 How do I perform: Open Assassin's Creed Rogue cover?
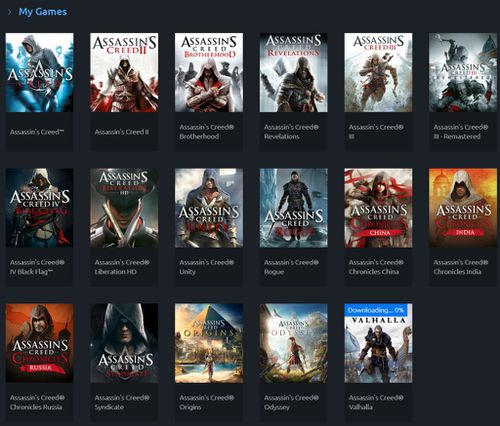pyautogui.click(x=293, y=208)
